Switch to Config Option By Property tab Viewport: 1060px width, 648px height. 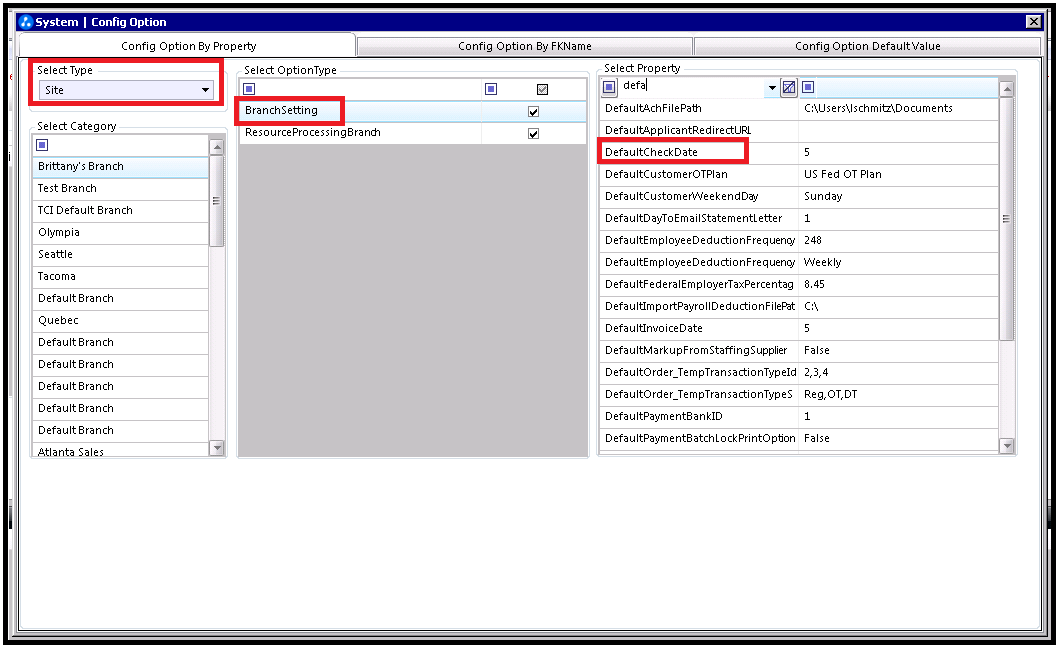pyautogui.click(x=189, y=46)
